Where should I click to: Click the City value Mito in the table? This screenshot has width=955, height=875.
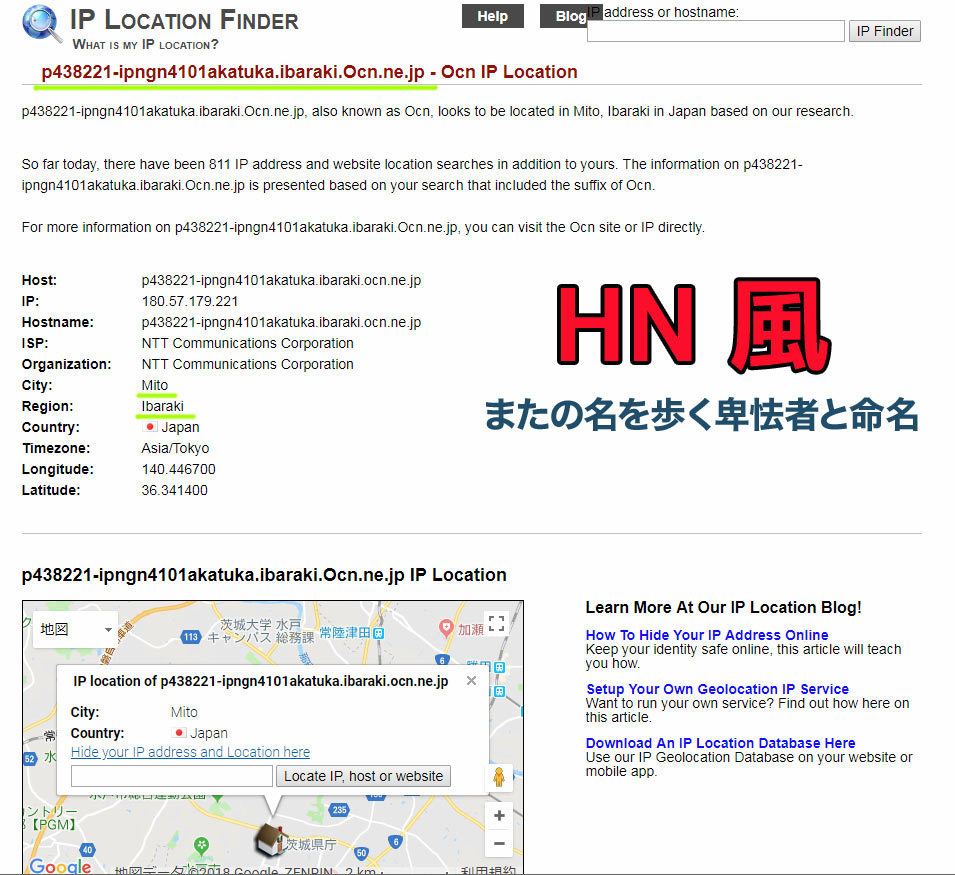[x=155, y=385]
